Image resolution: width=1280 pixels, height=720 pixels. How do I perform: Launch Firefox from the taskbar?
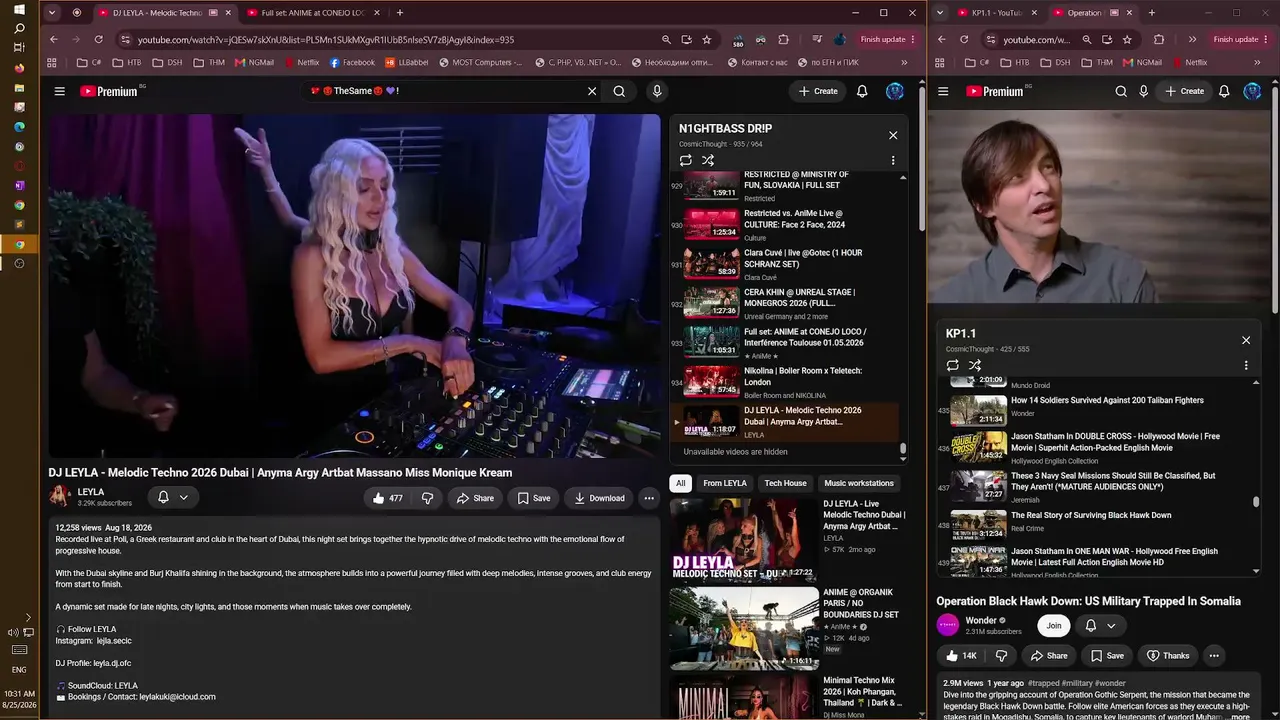click(x=19, y=68)
